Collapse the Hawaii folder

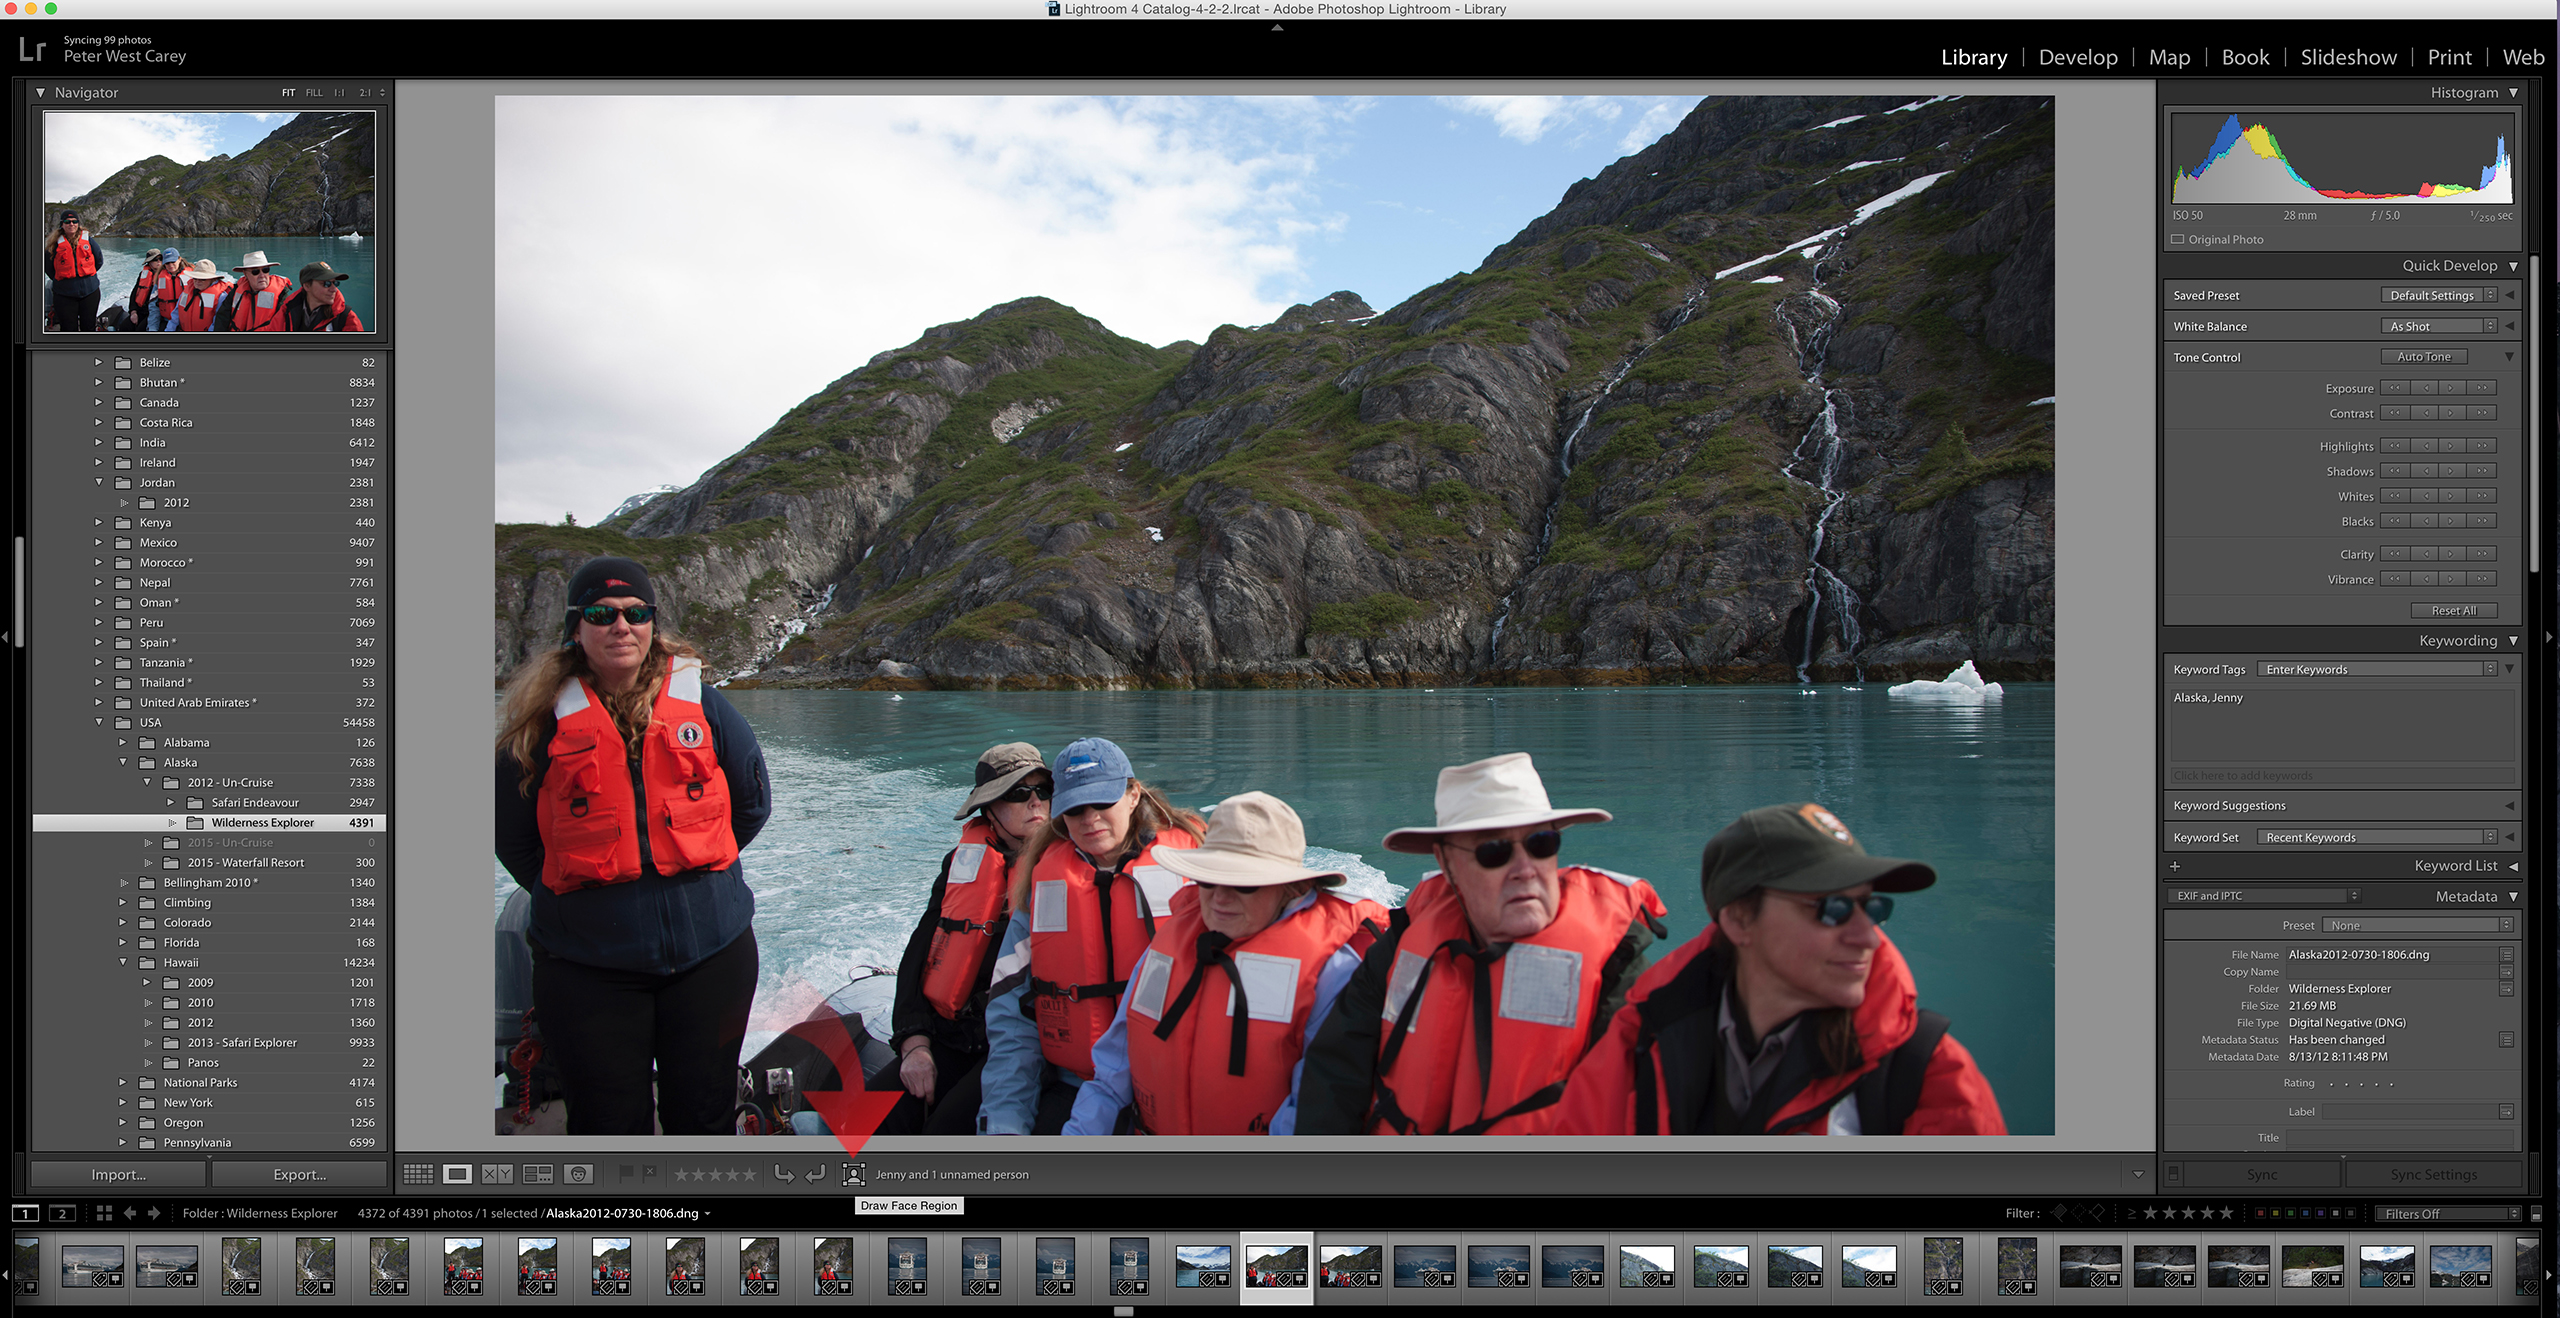[x=123, y=962]
